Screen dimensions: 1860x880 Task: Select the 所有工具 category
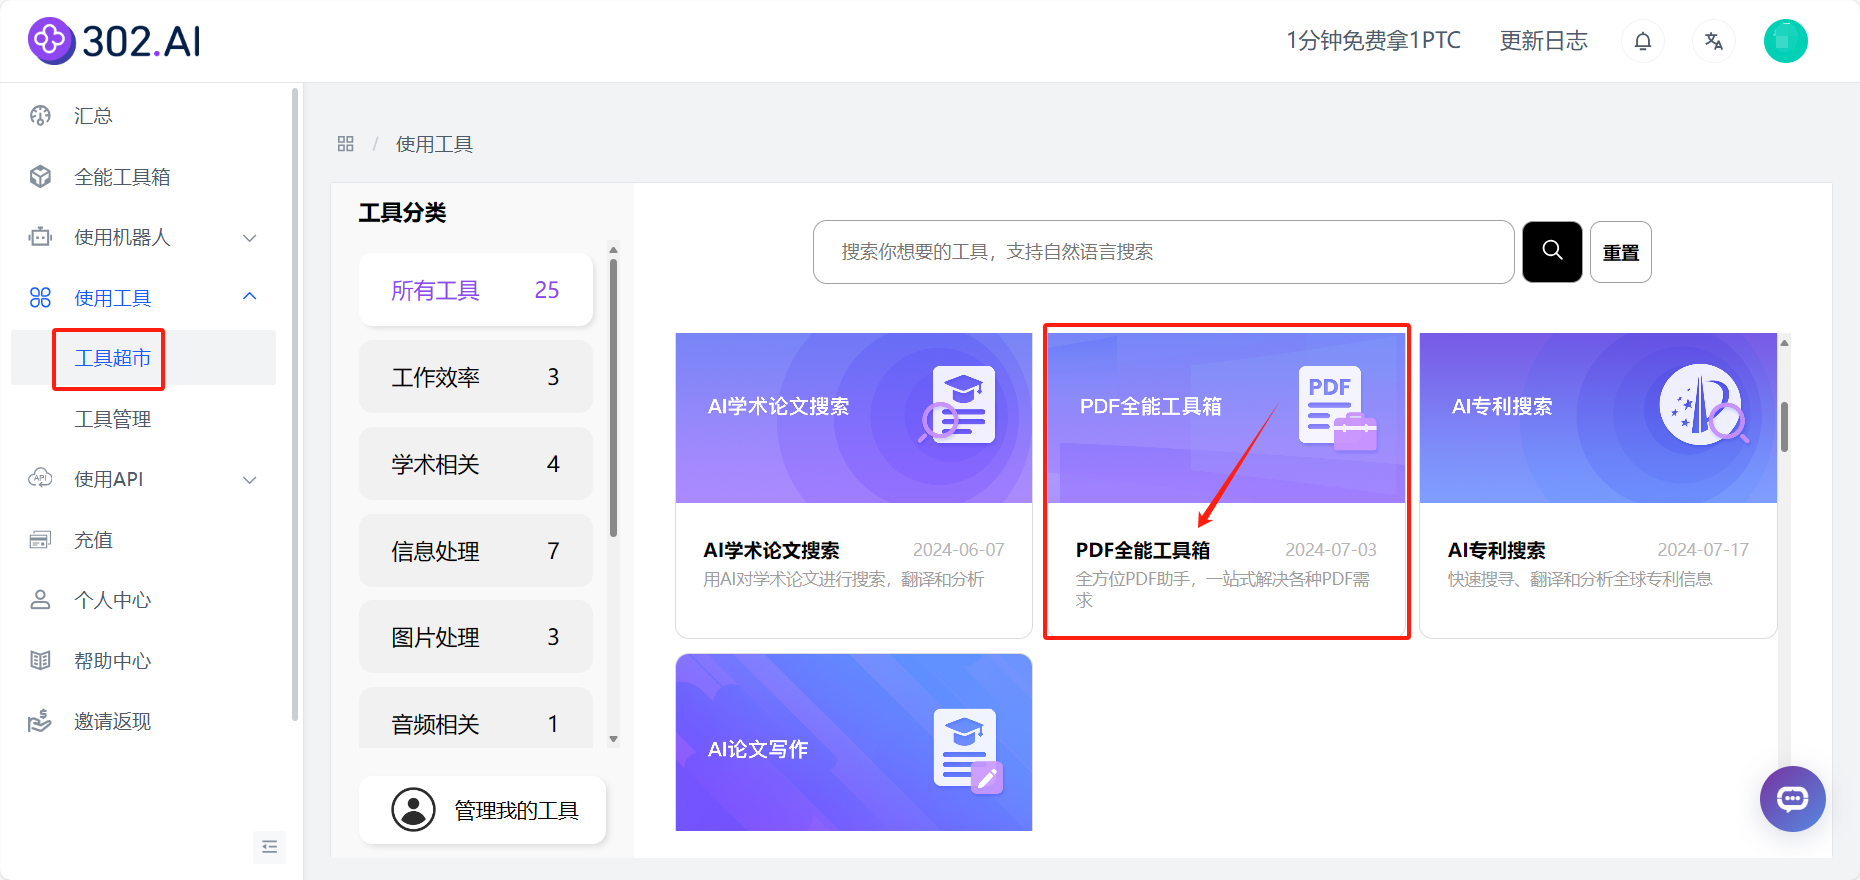pyautogui.click(x=476, y=290)
